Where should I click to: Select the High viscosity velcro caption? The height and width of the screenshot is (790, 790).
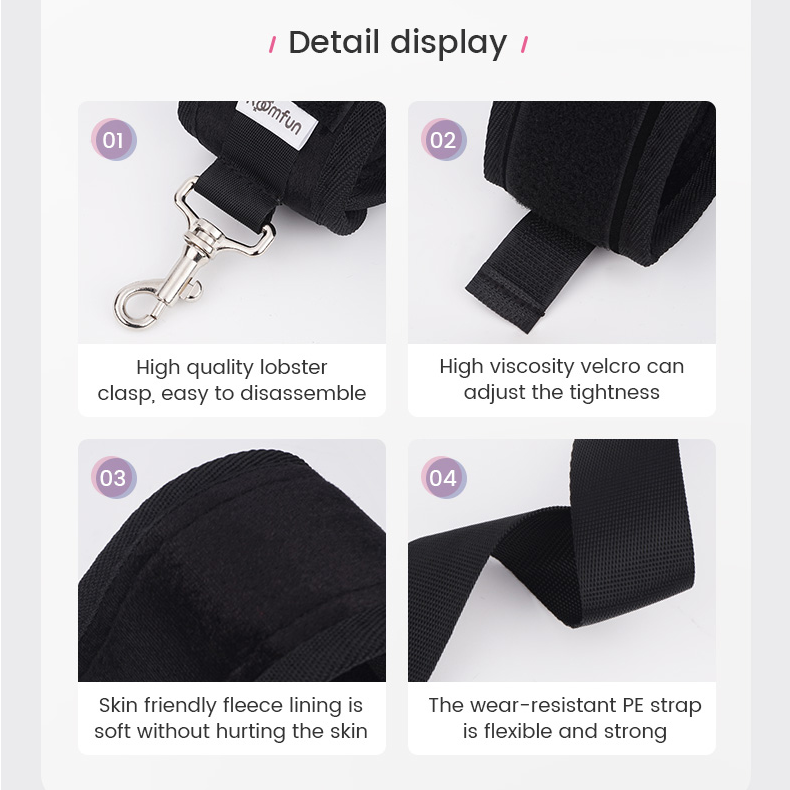point(562,379)
